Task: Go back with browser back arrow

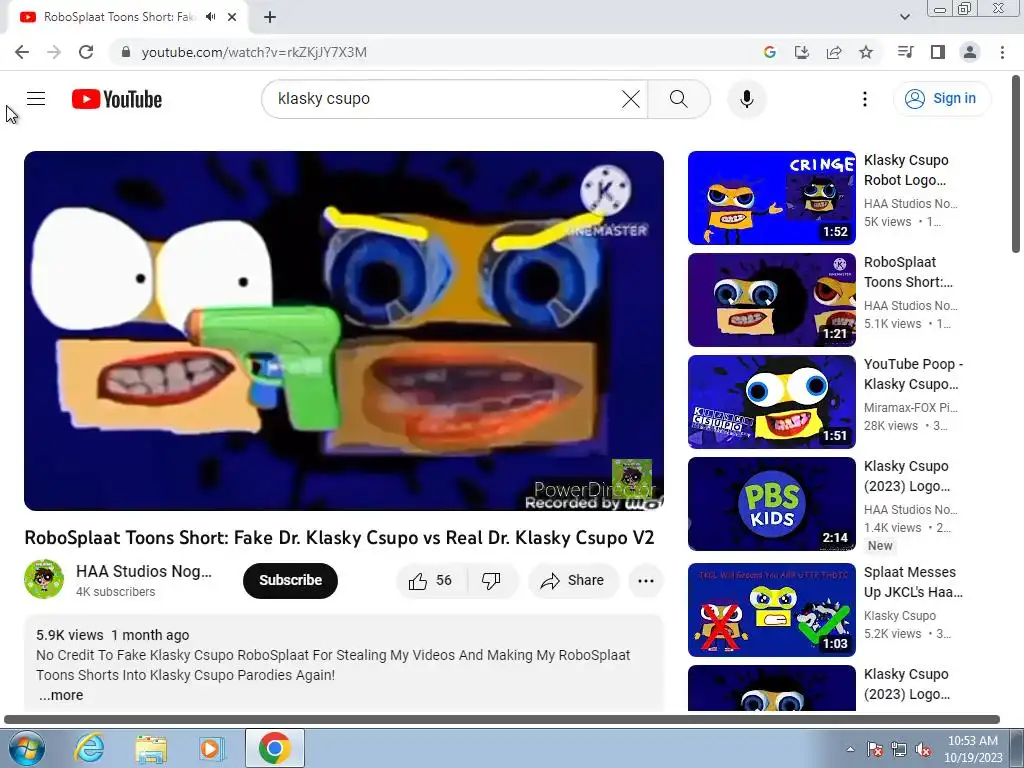Action: coord(22,52)
